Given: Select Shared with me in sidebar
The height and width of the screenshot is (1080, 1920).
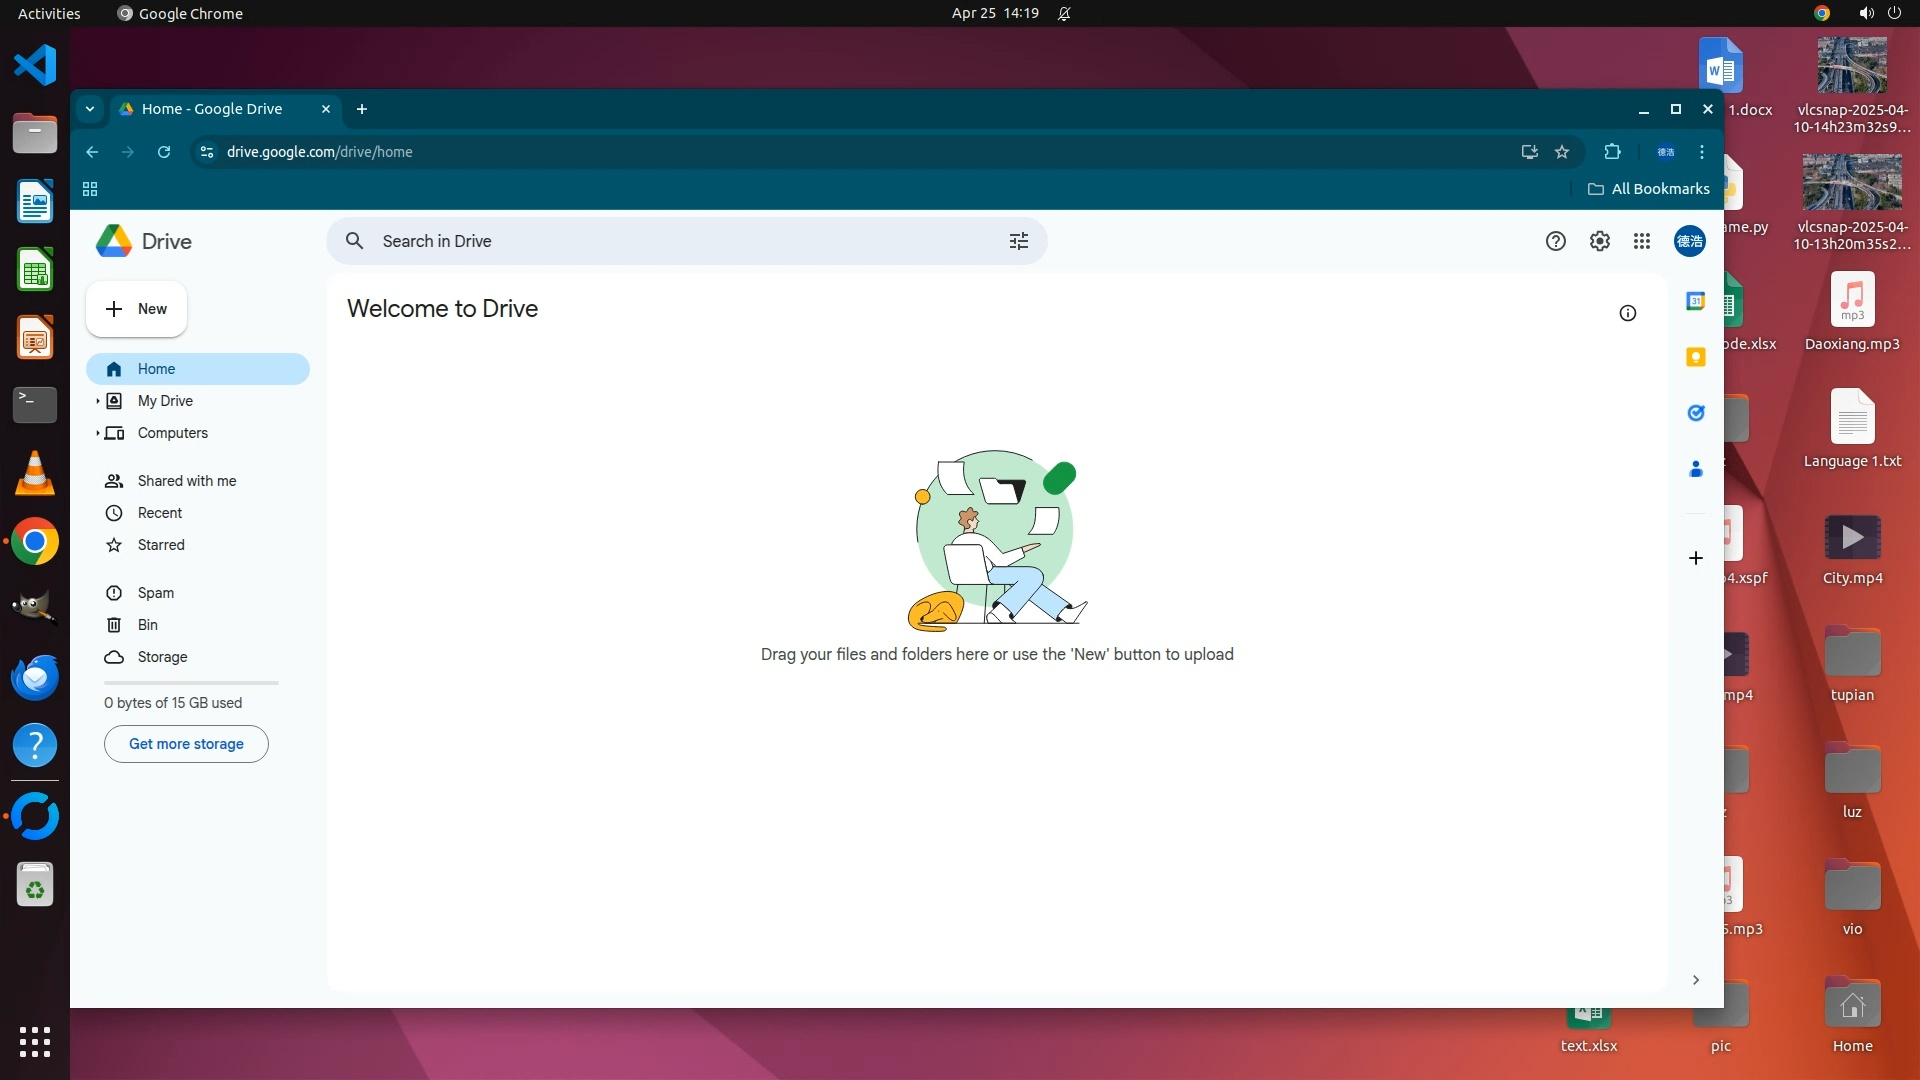Looking at the screenshot, I should [187, 481].
